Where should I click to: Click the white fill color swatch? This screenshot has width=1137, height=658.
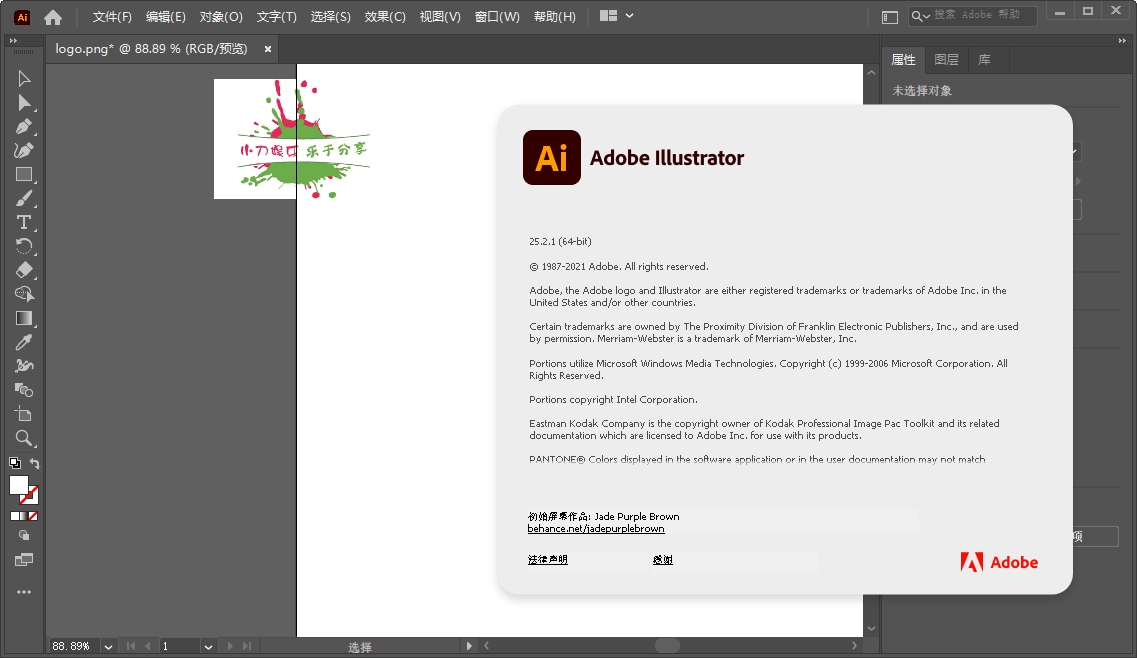point(19,485)
